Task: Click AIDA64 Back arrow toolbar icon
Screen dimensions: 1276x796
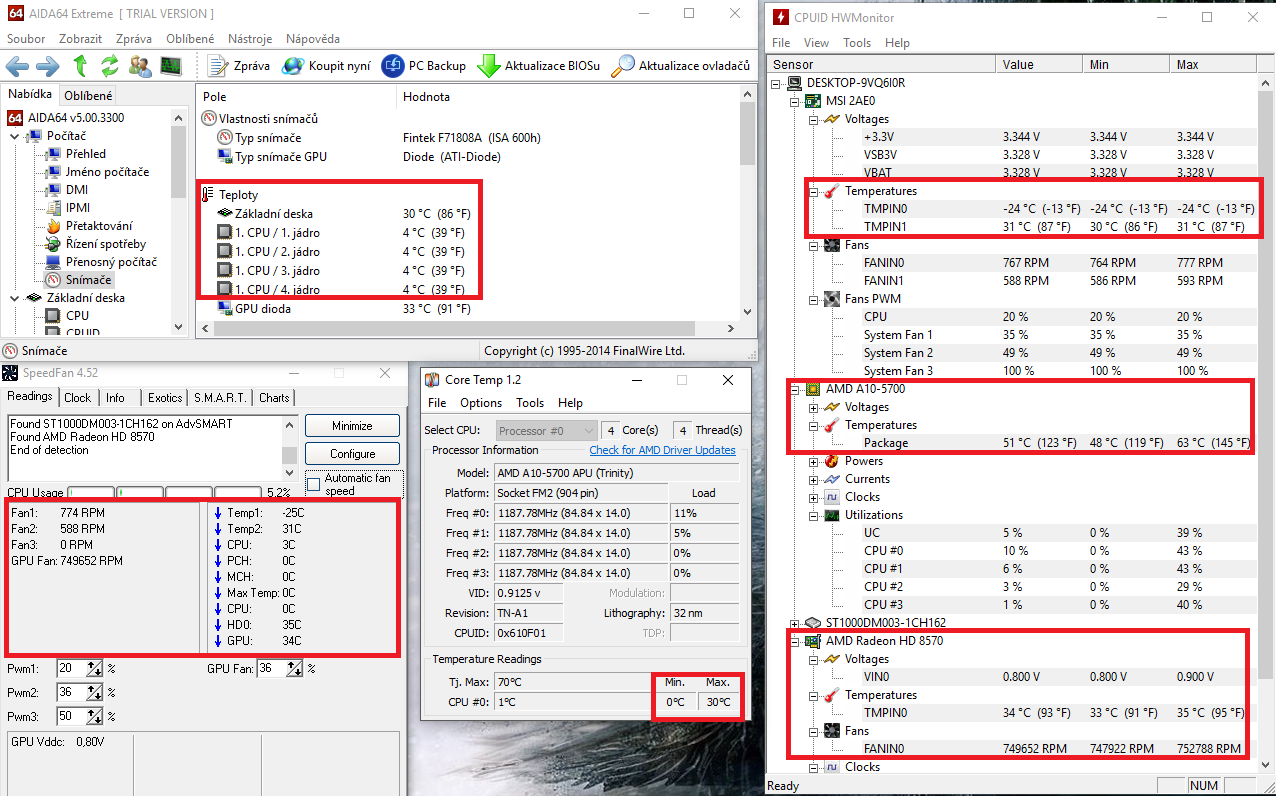Action: pos(17,66)
